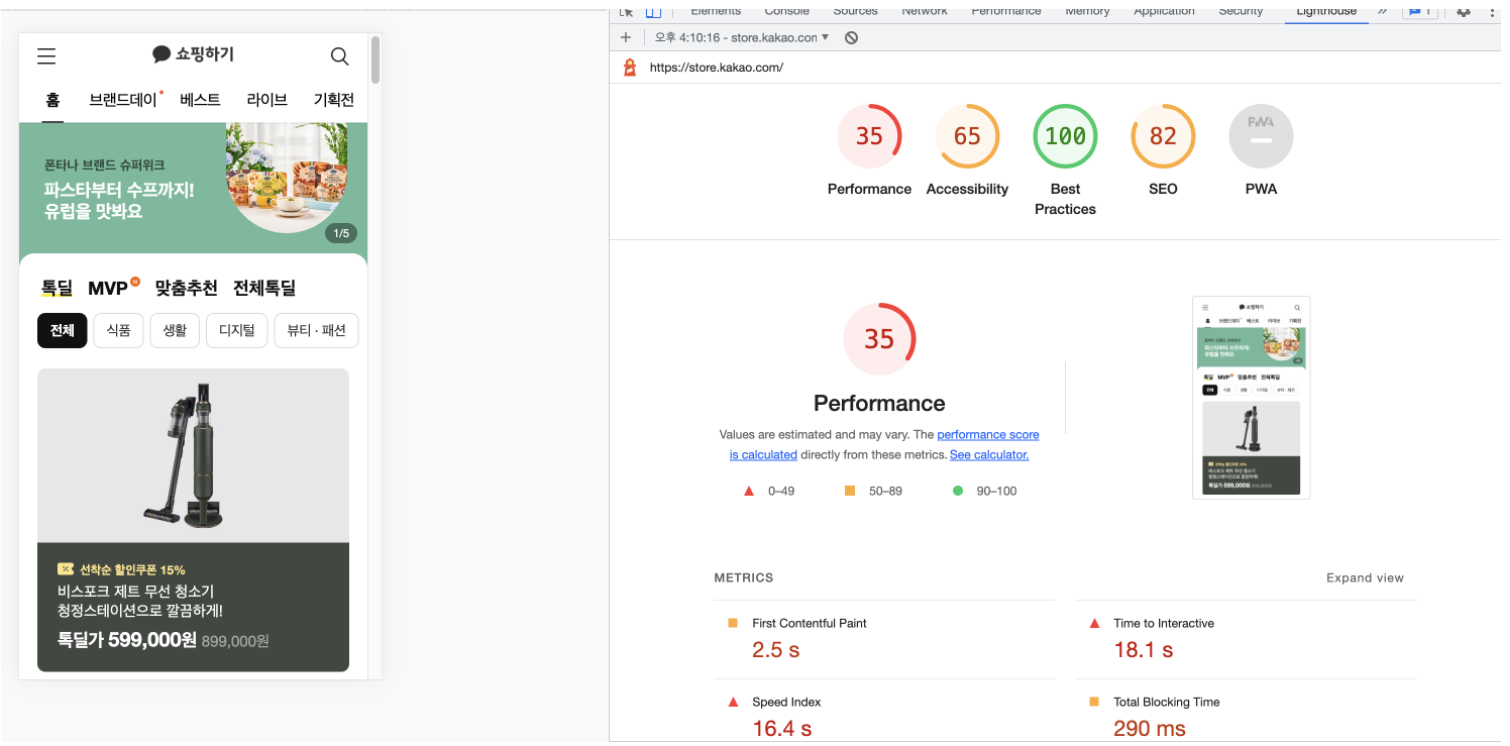Open the 기획전 tab

click(x=334, y=100)
